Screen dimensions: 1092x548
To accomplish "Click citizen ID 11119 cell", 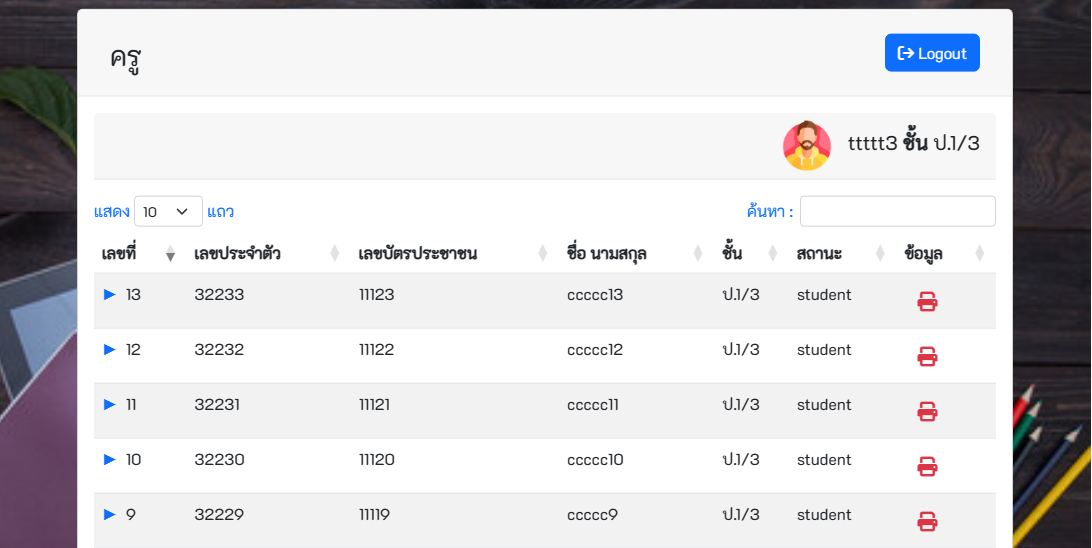I will click(x=375, y=515).
